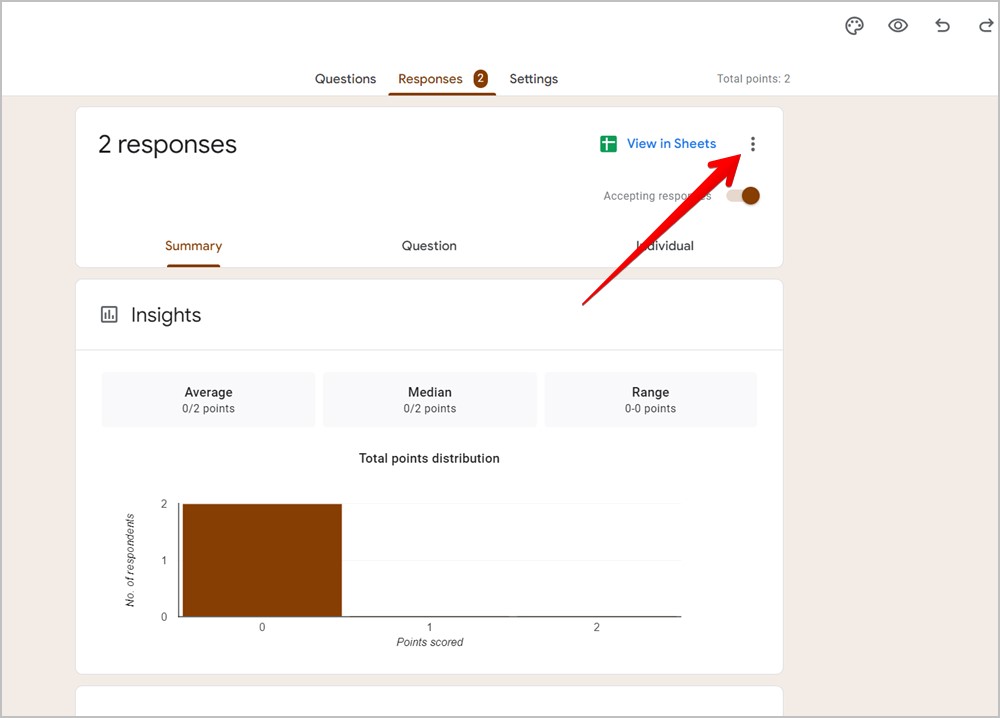
Task: Click the brown bar in the distribution chart
Action: click(x=262, y=560)
